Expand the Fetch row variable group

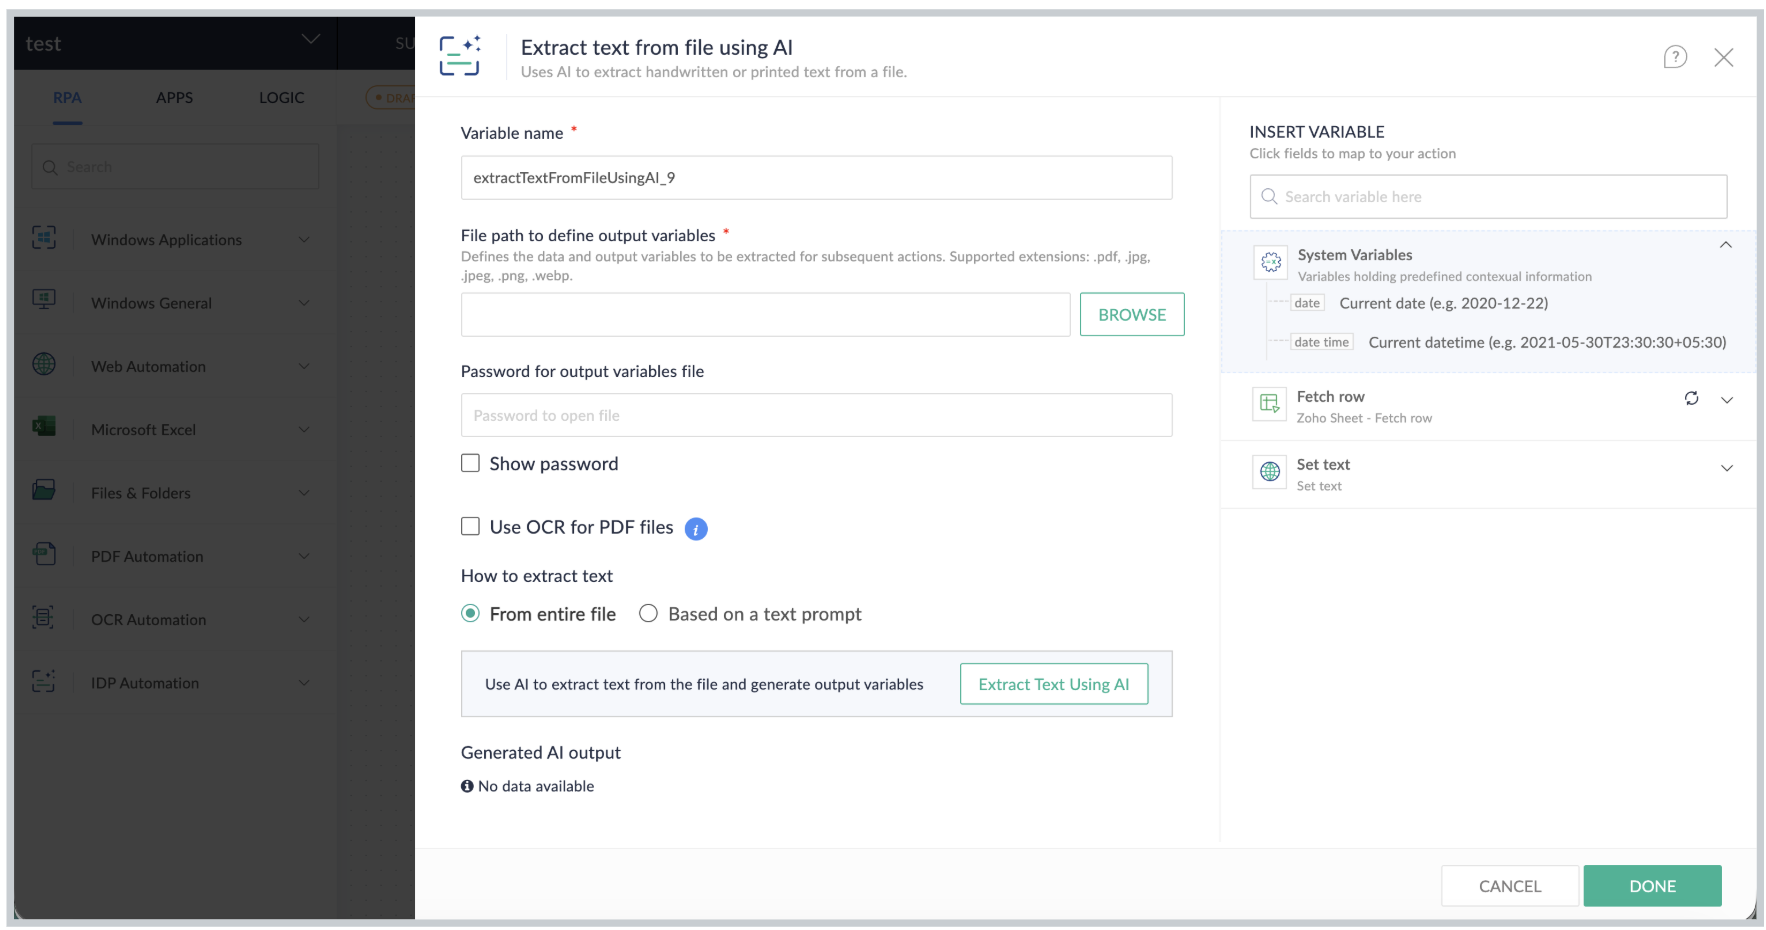coord(1726,400)
